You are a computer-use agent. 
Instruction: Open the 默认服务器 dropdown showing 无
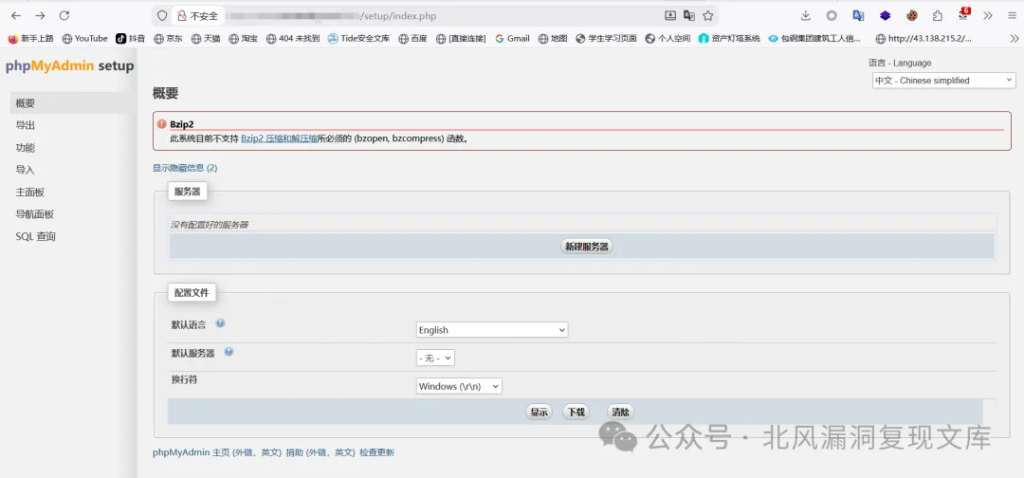[x=435, y=358]
